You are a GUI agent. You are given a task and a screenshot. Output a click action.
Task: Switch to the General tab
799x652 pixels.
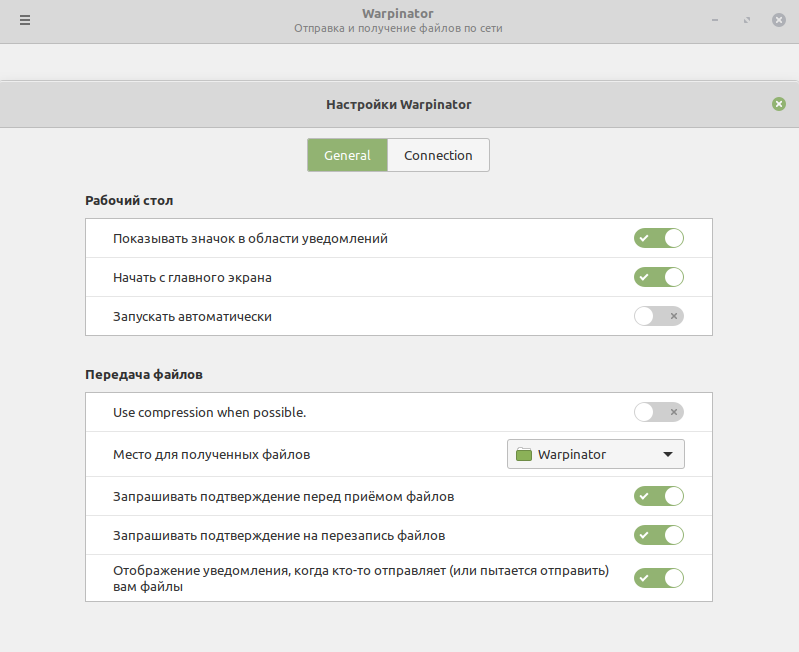[347, 155]
